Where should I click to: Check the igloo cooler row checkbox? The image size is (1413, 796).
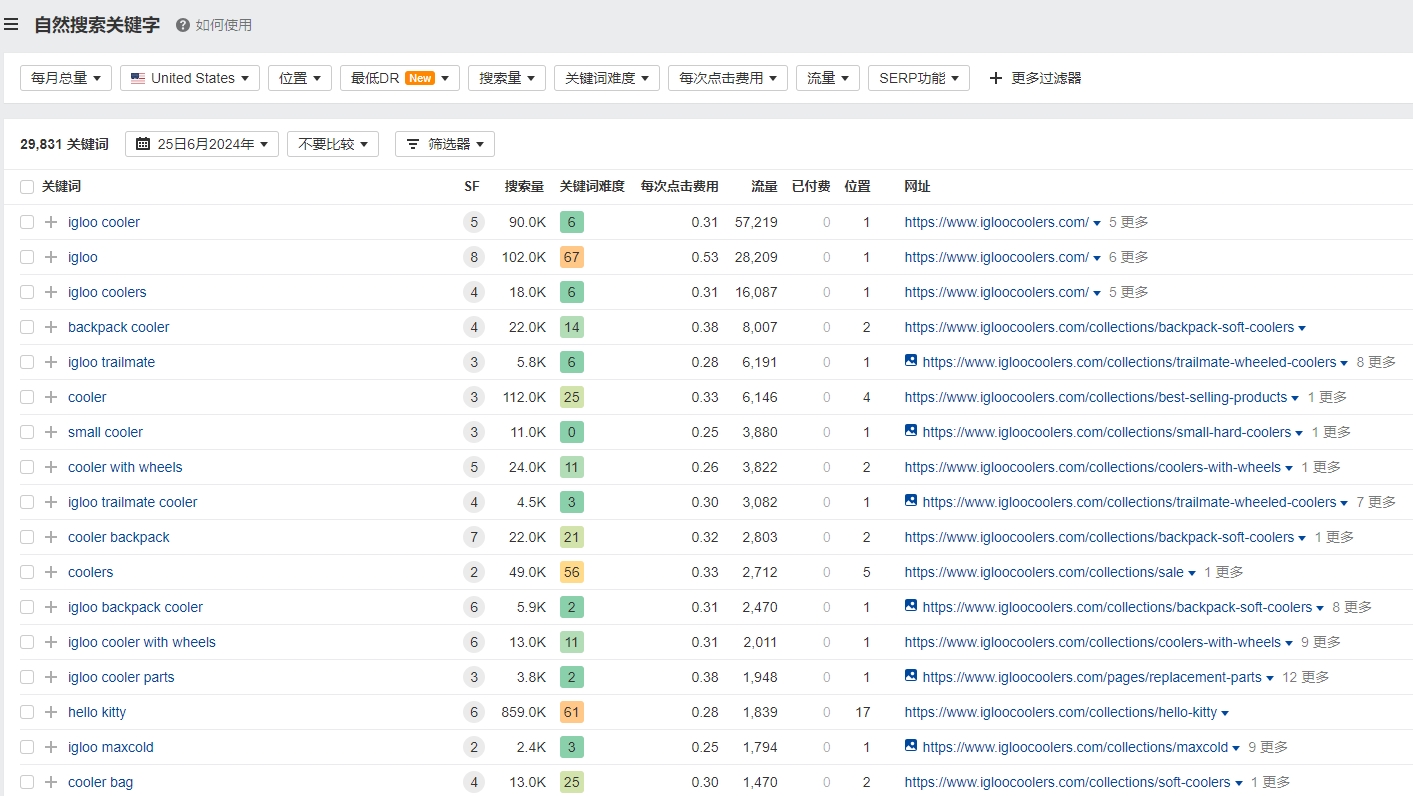27,222
